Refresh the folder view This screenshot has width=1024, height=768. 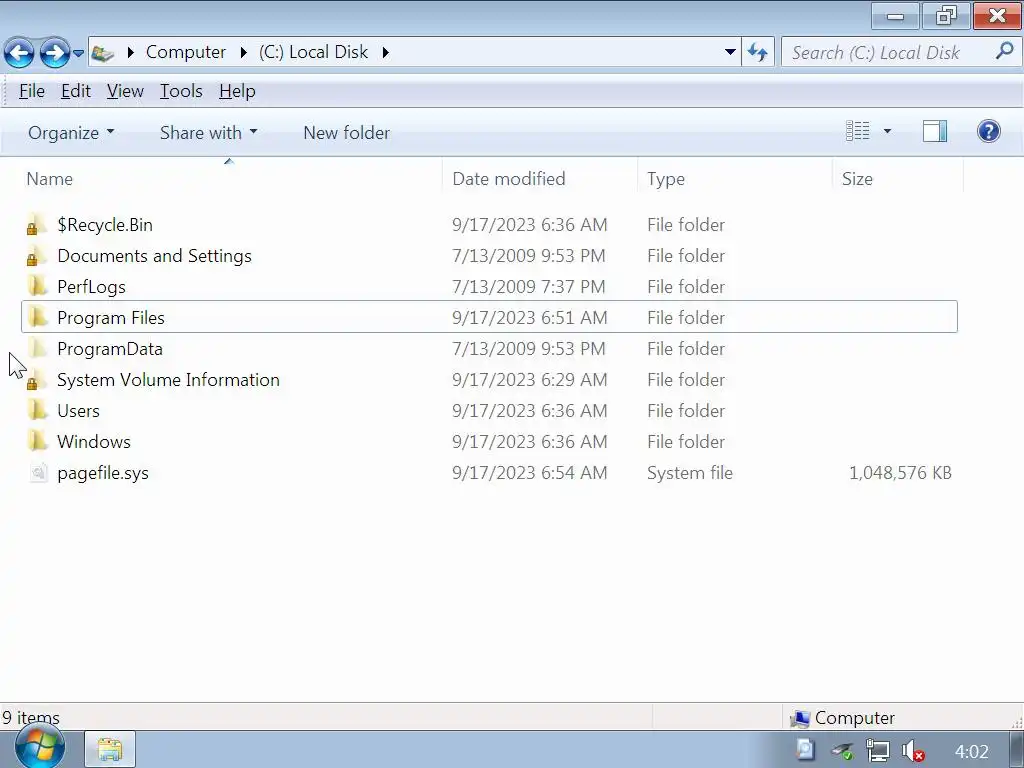point(758,52)
